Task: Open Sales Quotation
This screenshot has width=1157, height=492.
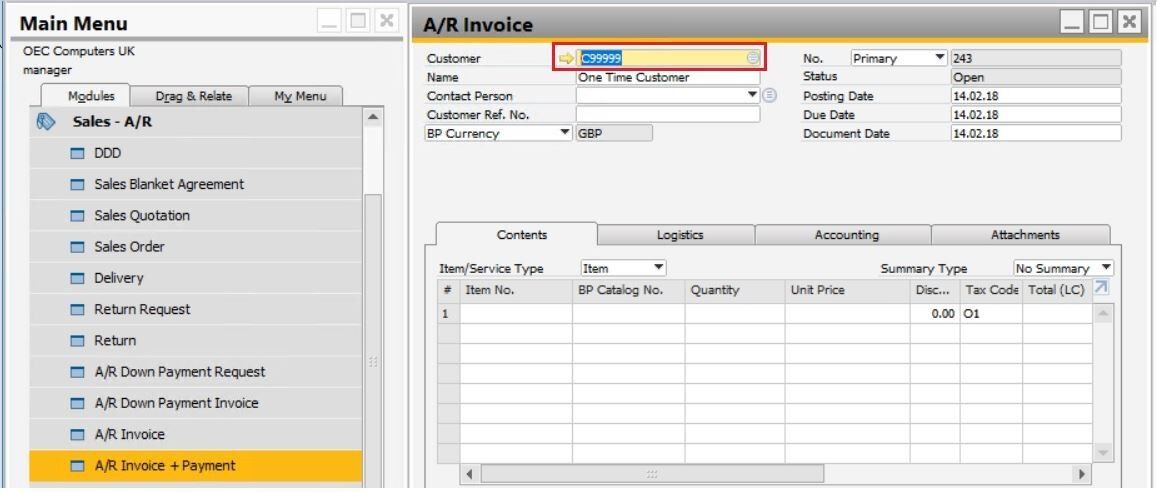Action: click(196, 215)
